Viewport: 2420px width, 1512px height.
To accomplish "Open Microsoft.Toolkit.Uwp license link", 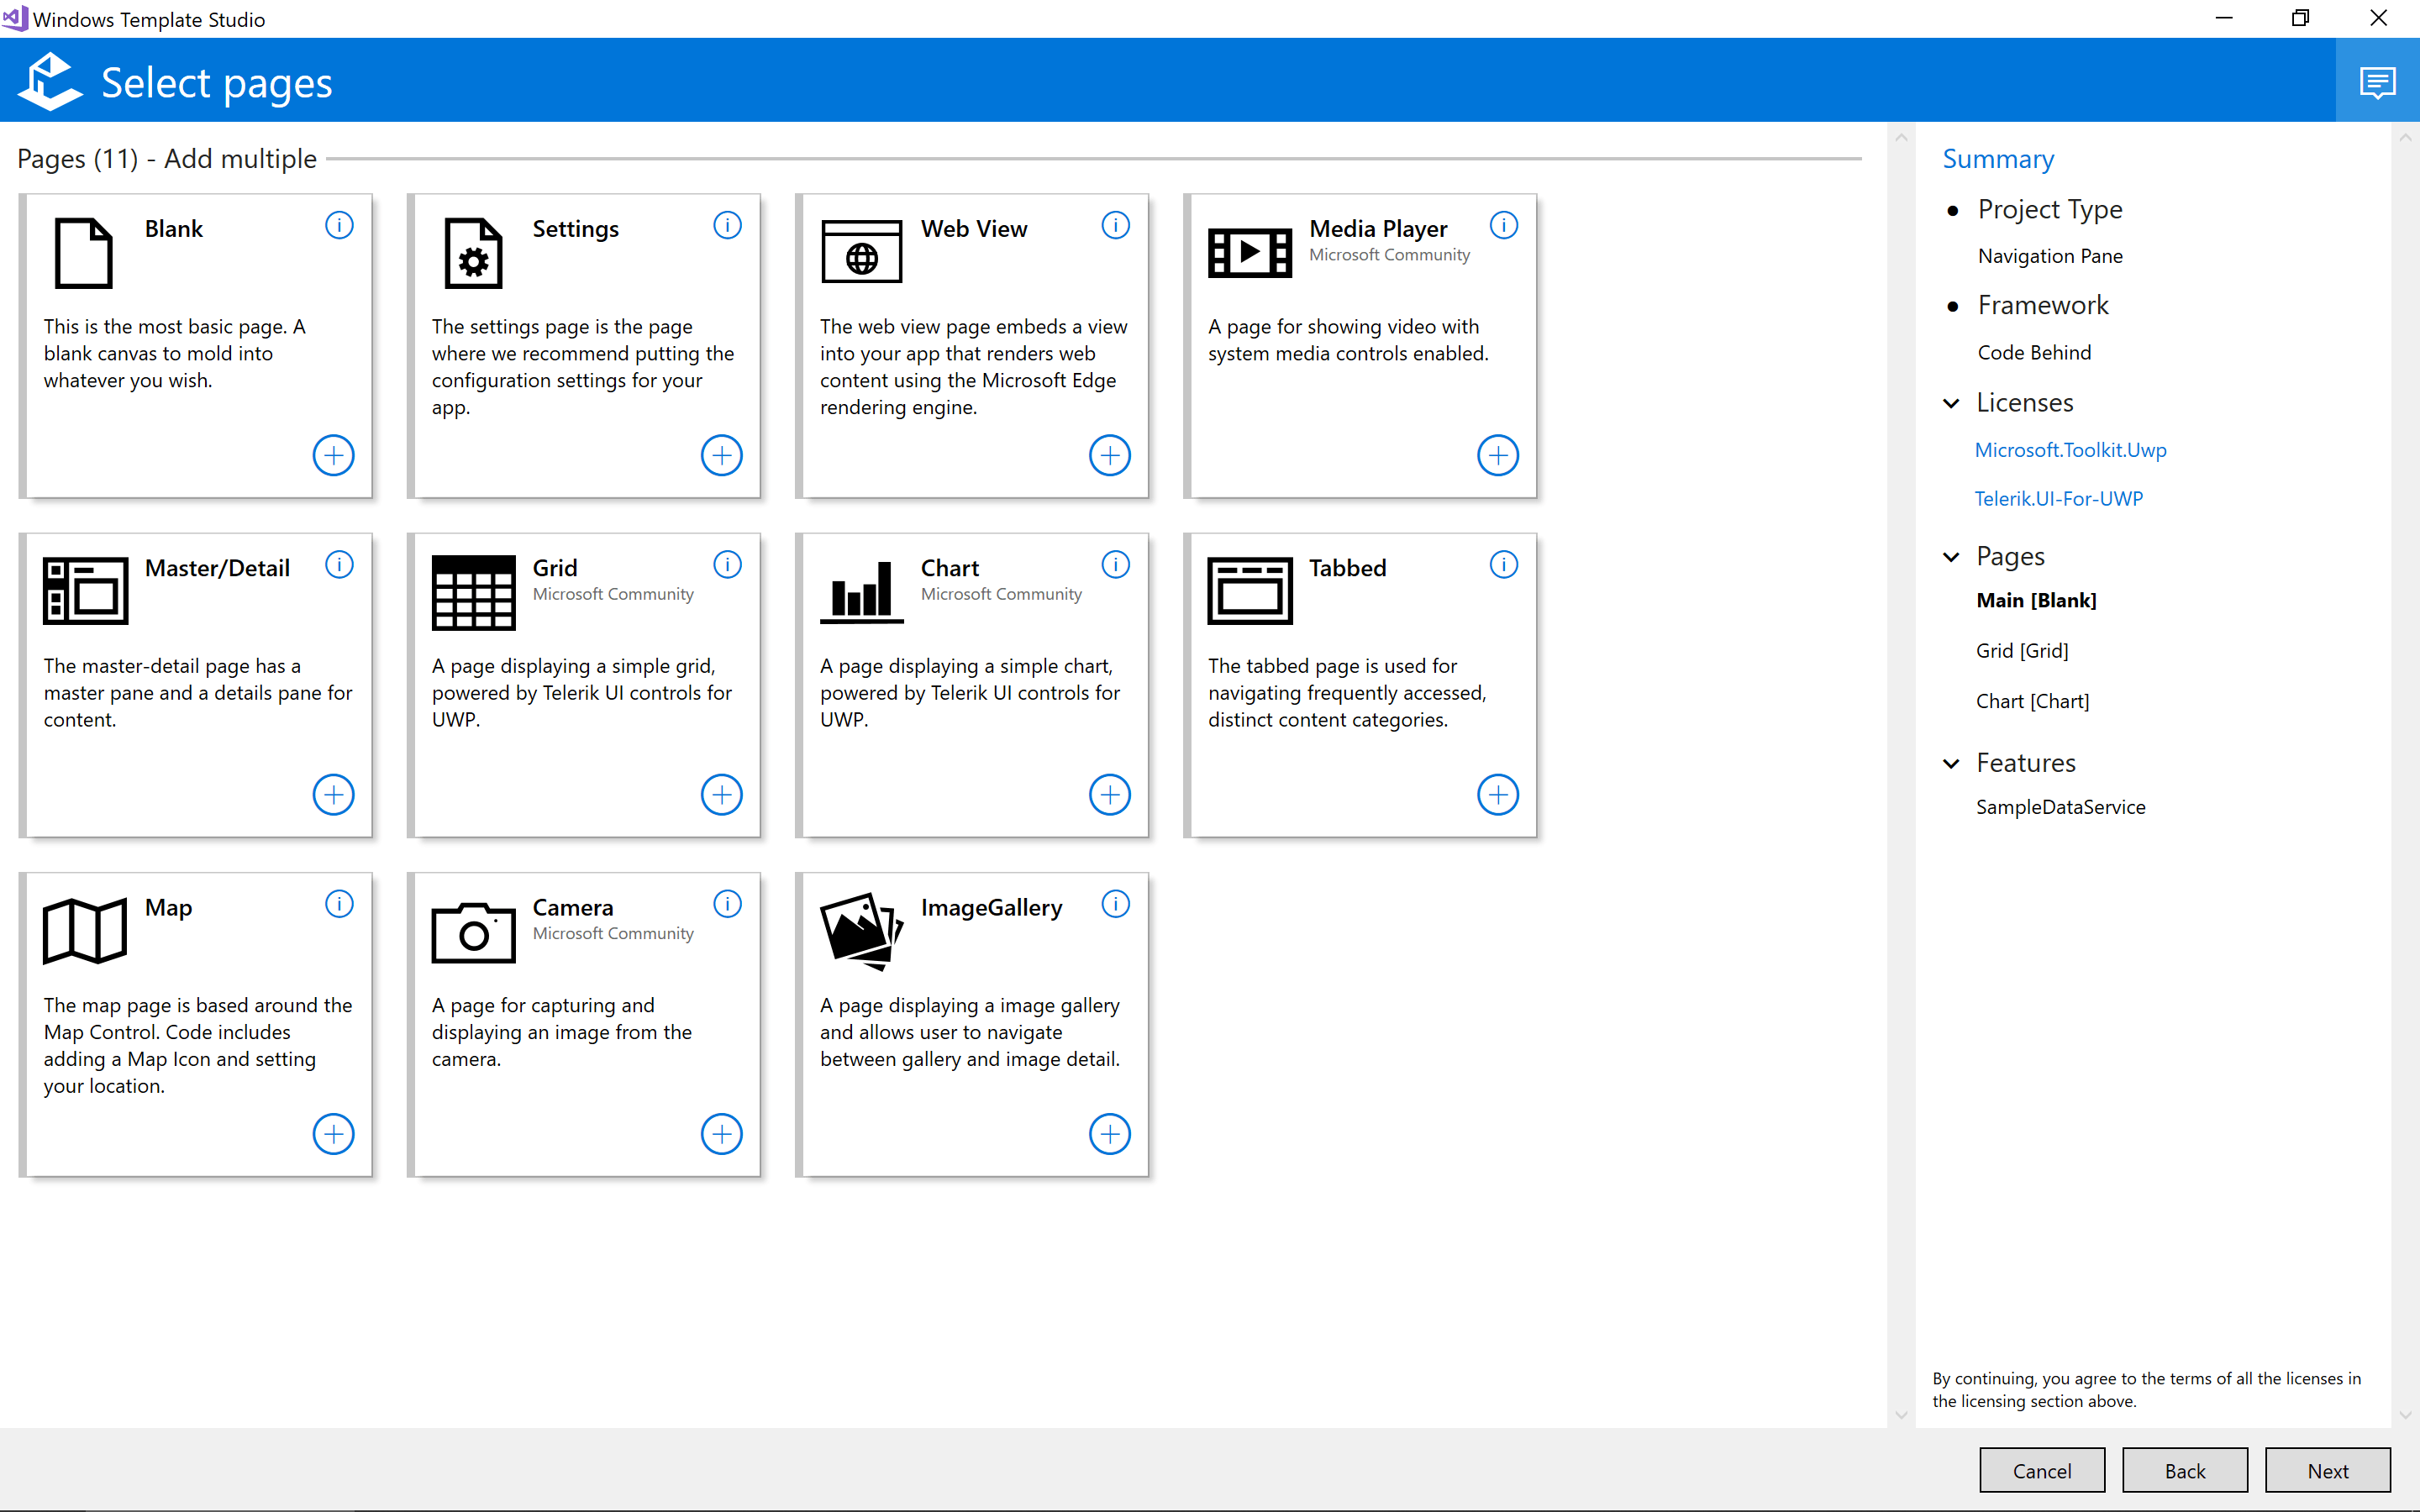I will point(2070,449).
